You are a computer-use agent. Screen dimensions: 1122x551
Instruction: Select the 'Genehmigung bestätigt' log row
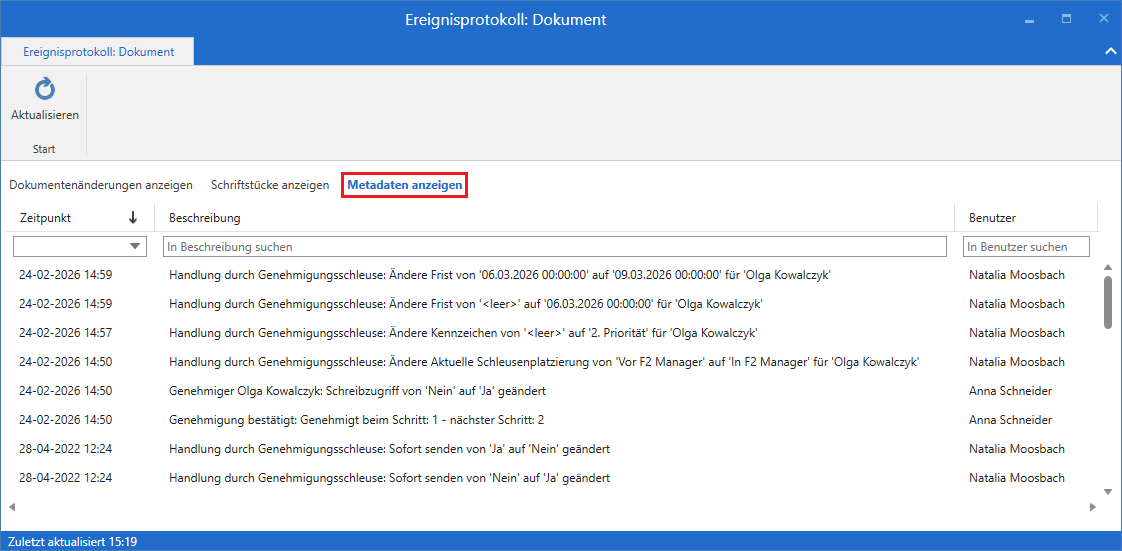pos(356,420)
